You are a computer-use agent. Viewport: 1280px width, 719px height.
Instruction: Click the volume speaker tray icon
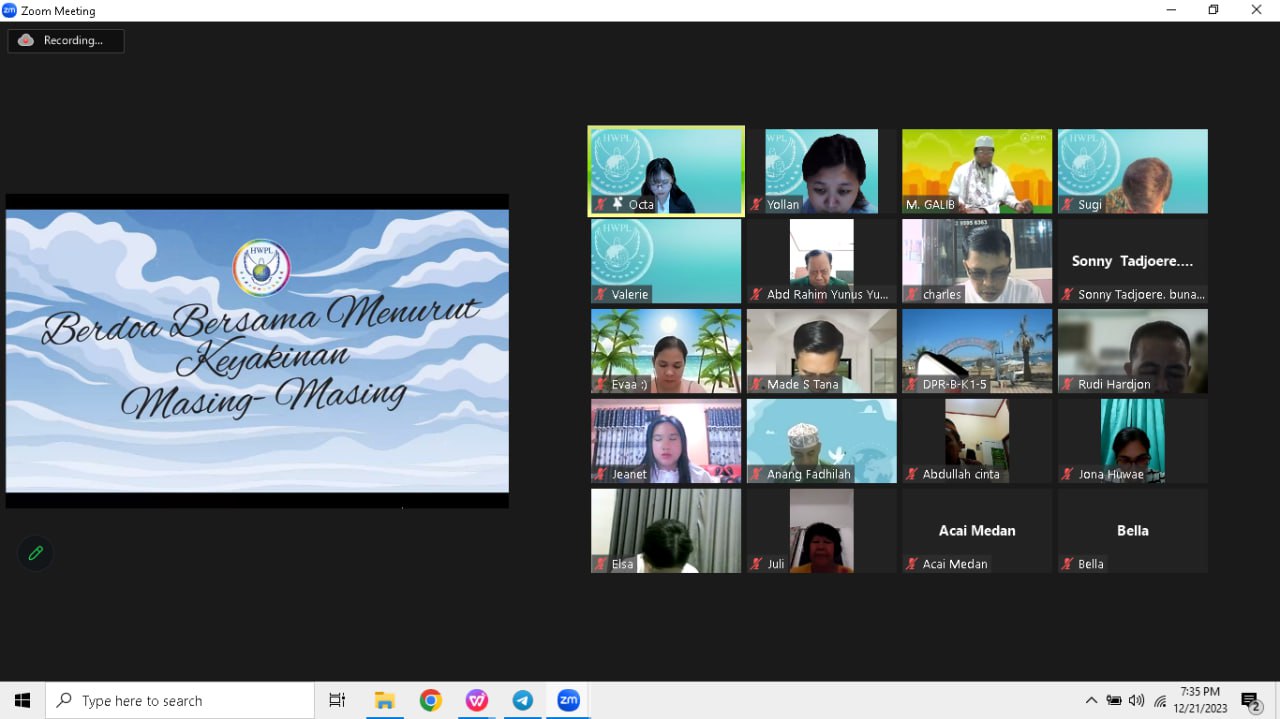[x=1136, y=700]
